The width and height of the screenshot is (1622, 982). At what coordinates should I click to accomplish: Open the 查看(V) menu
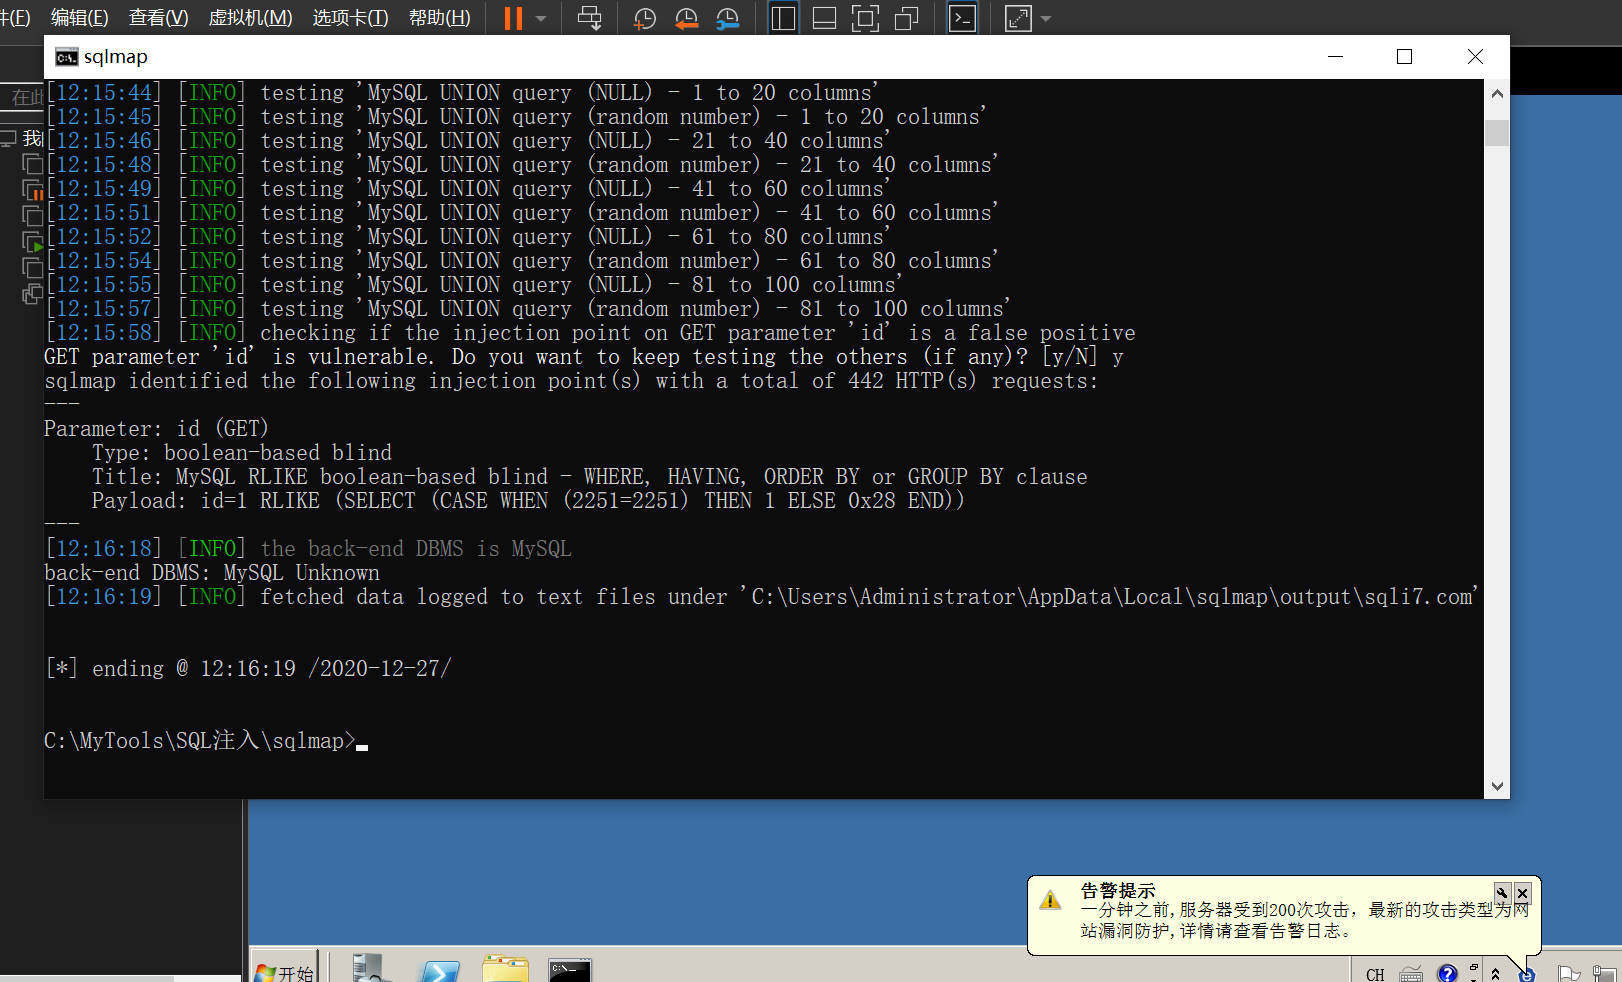tap(158, 18)
